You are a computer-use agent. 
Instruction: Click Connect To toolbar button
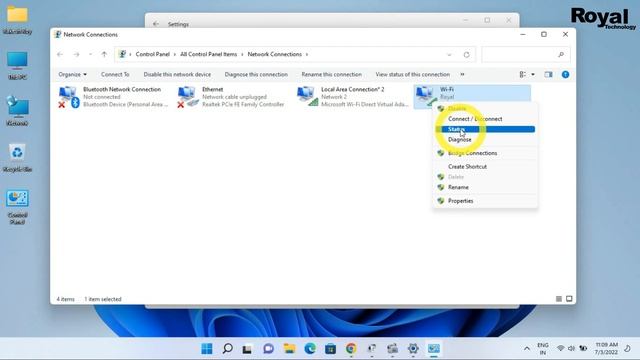[x=115, y=74]
